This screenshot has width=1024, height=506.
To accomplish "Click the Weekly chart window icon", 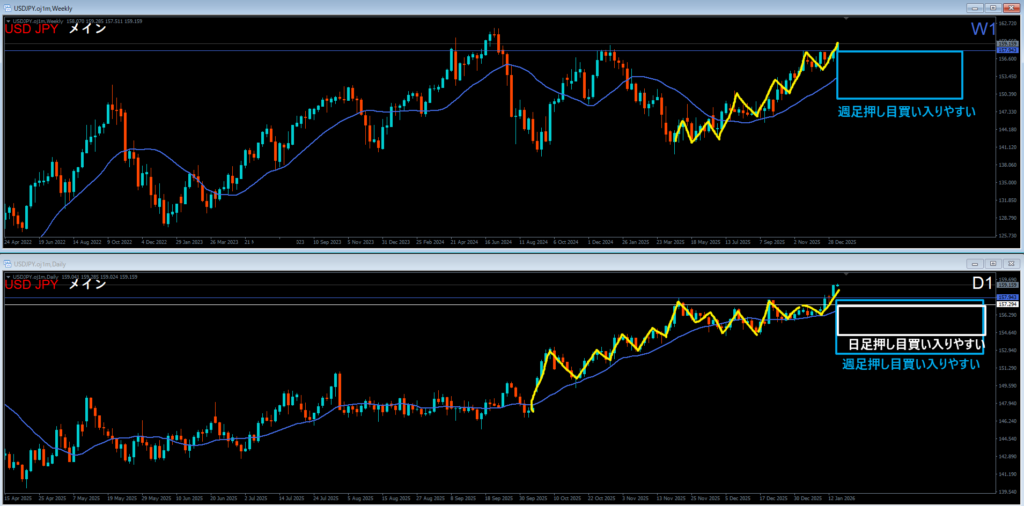I will [x=8, y=7].
